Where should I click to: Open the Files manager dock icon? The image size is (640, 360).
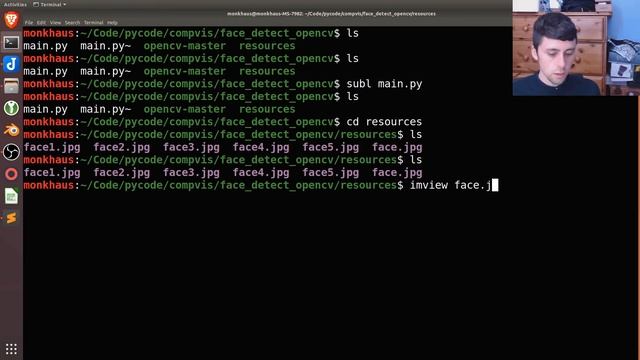[11, 86]
